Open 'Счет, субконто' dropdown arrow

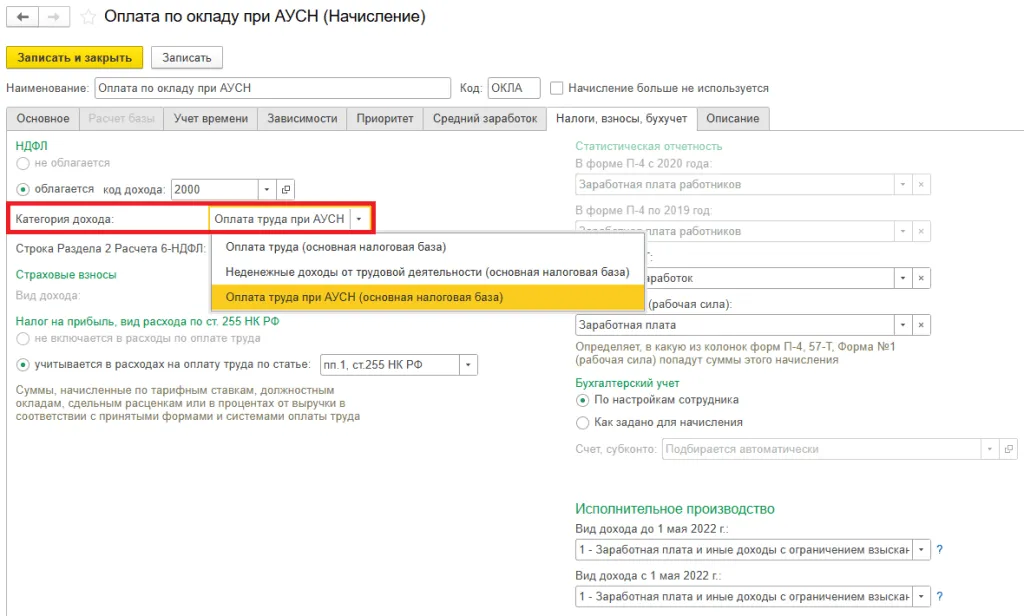[990, 449]
